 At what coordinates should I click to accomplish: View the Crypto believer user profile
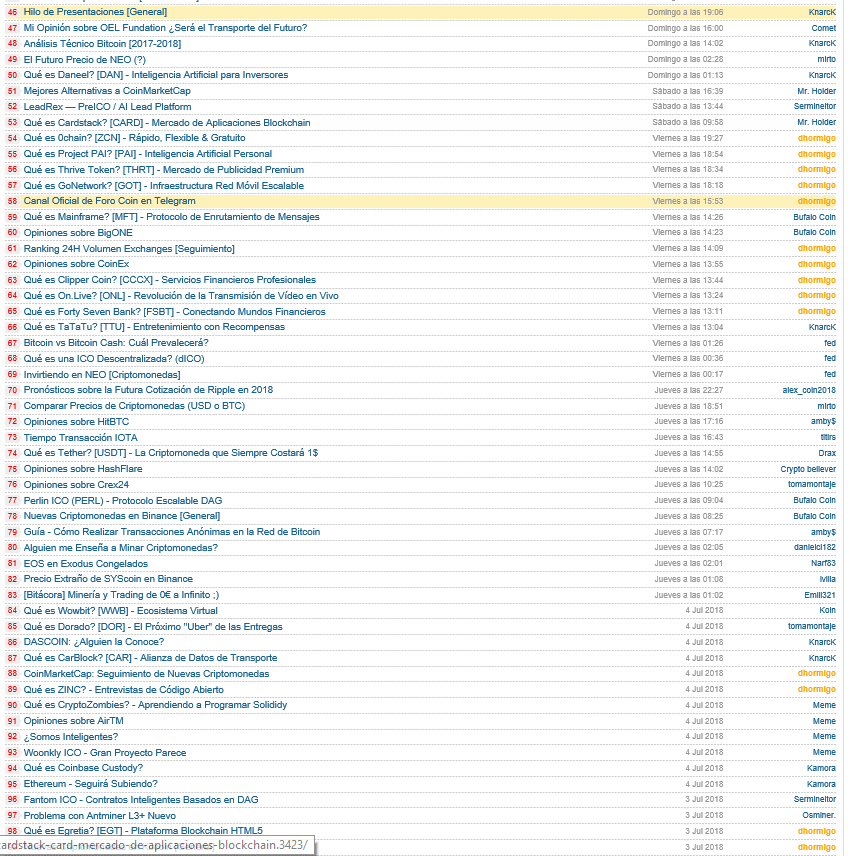pyautogui.click(x=808, y=469)
